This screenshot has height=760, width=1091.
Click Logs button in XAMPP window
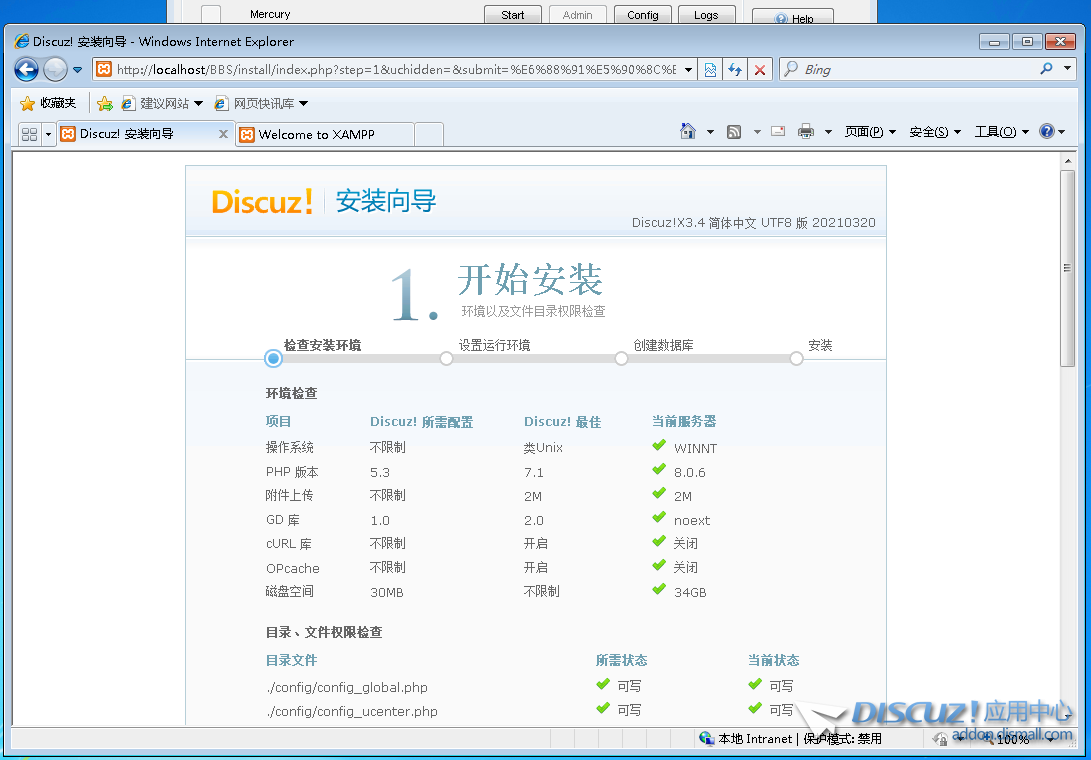(706, 15)
